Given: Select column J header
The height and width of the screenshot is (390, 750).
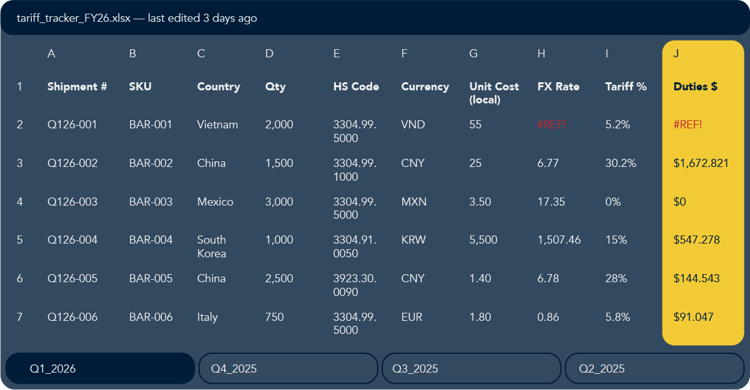Looking at the screenshot, I should click(676, 54).
